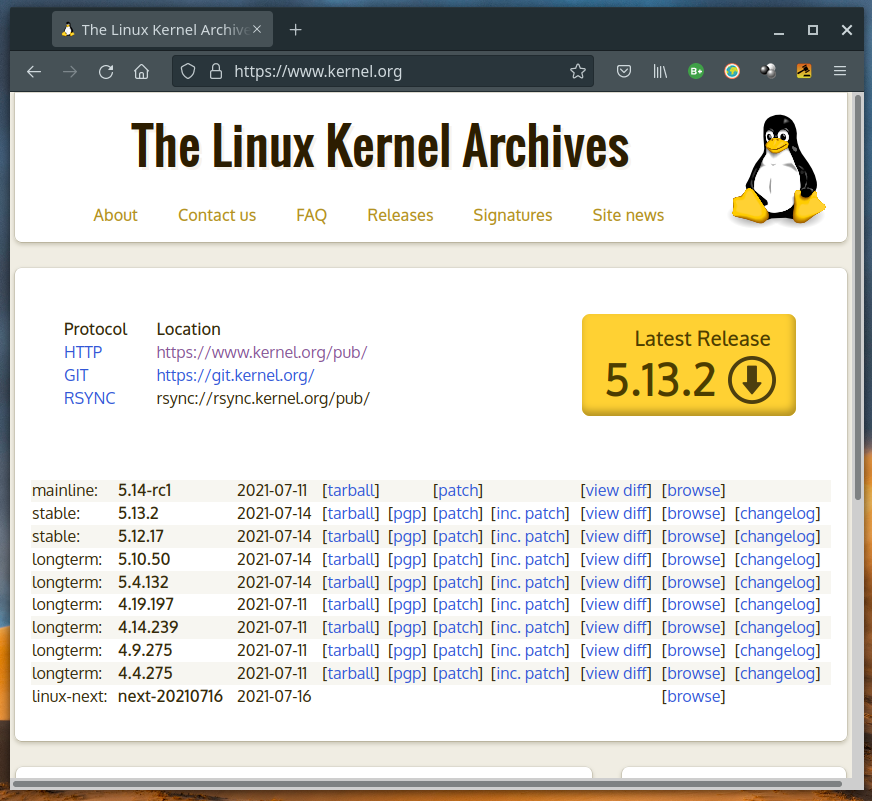Download Latest Release 5.13.2
This screenshot has height=801, width=872.
(x=688, y=365)
